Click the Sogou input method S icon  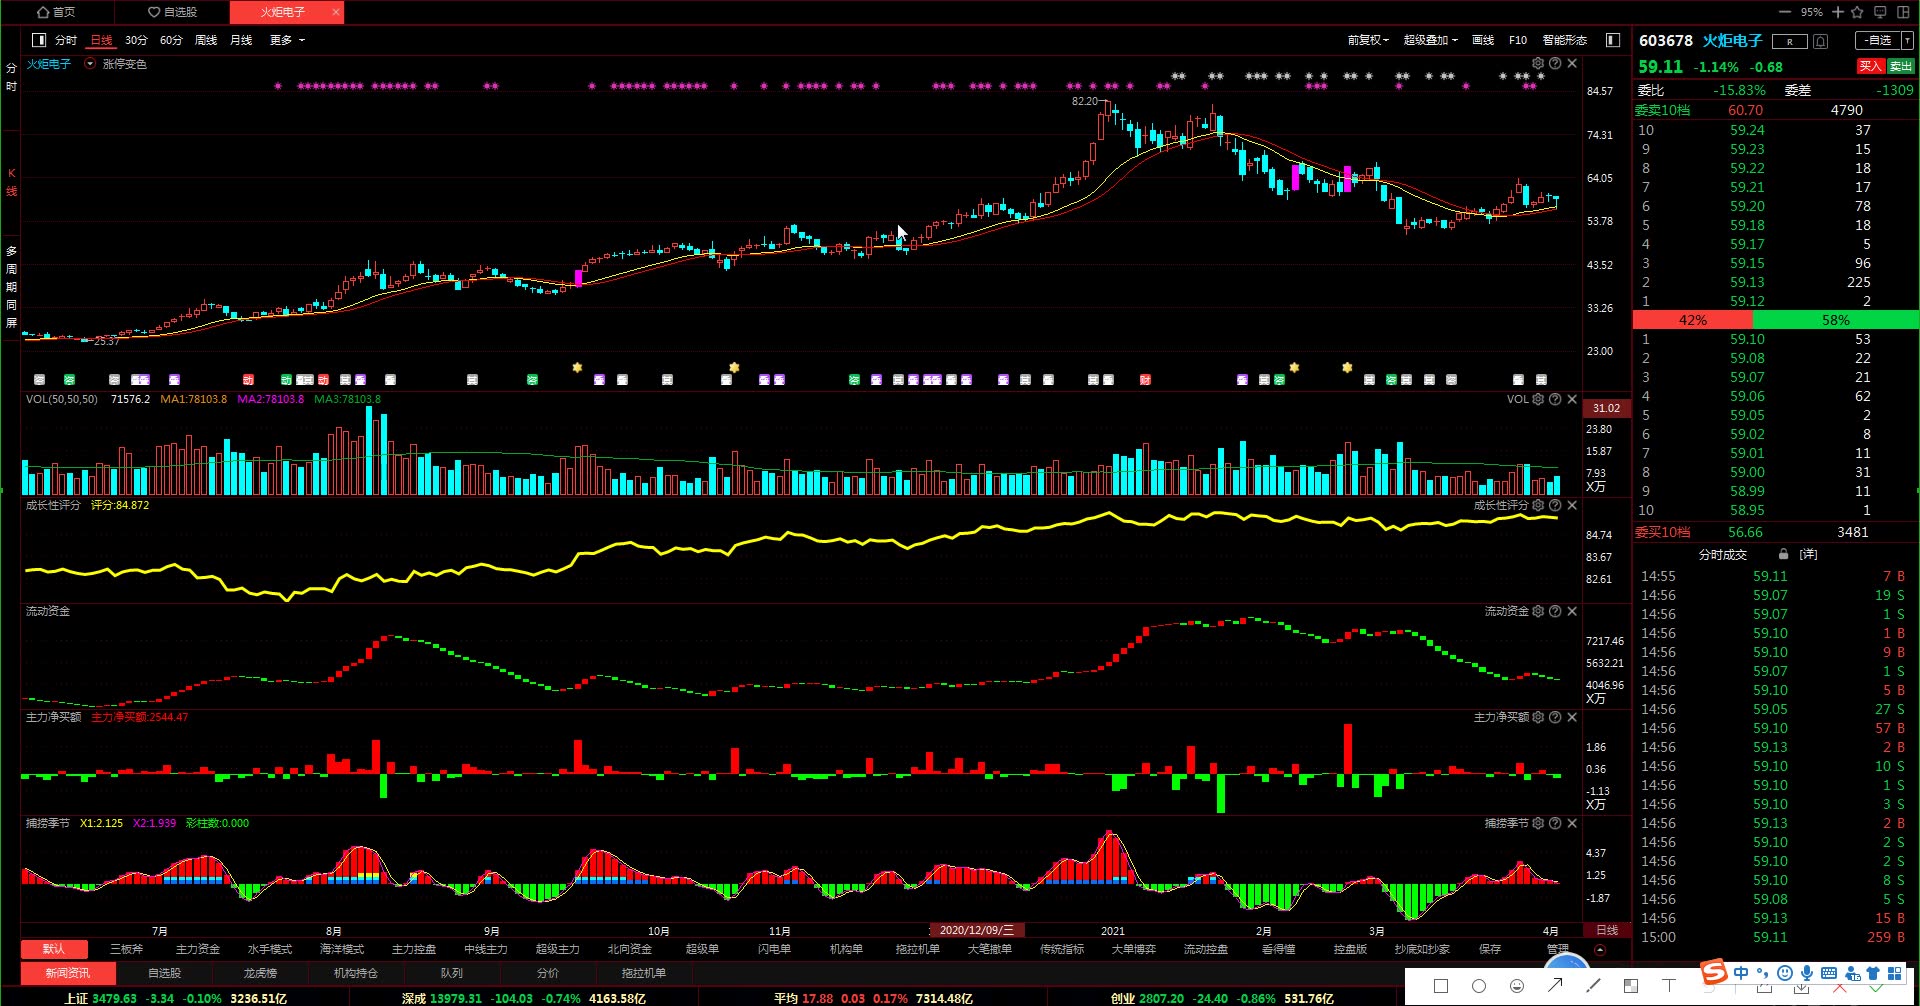coord(1715,972)
